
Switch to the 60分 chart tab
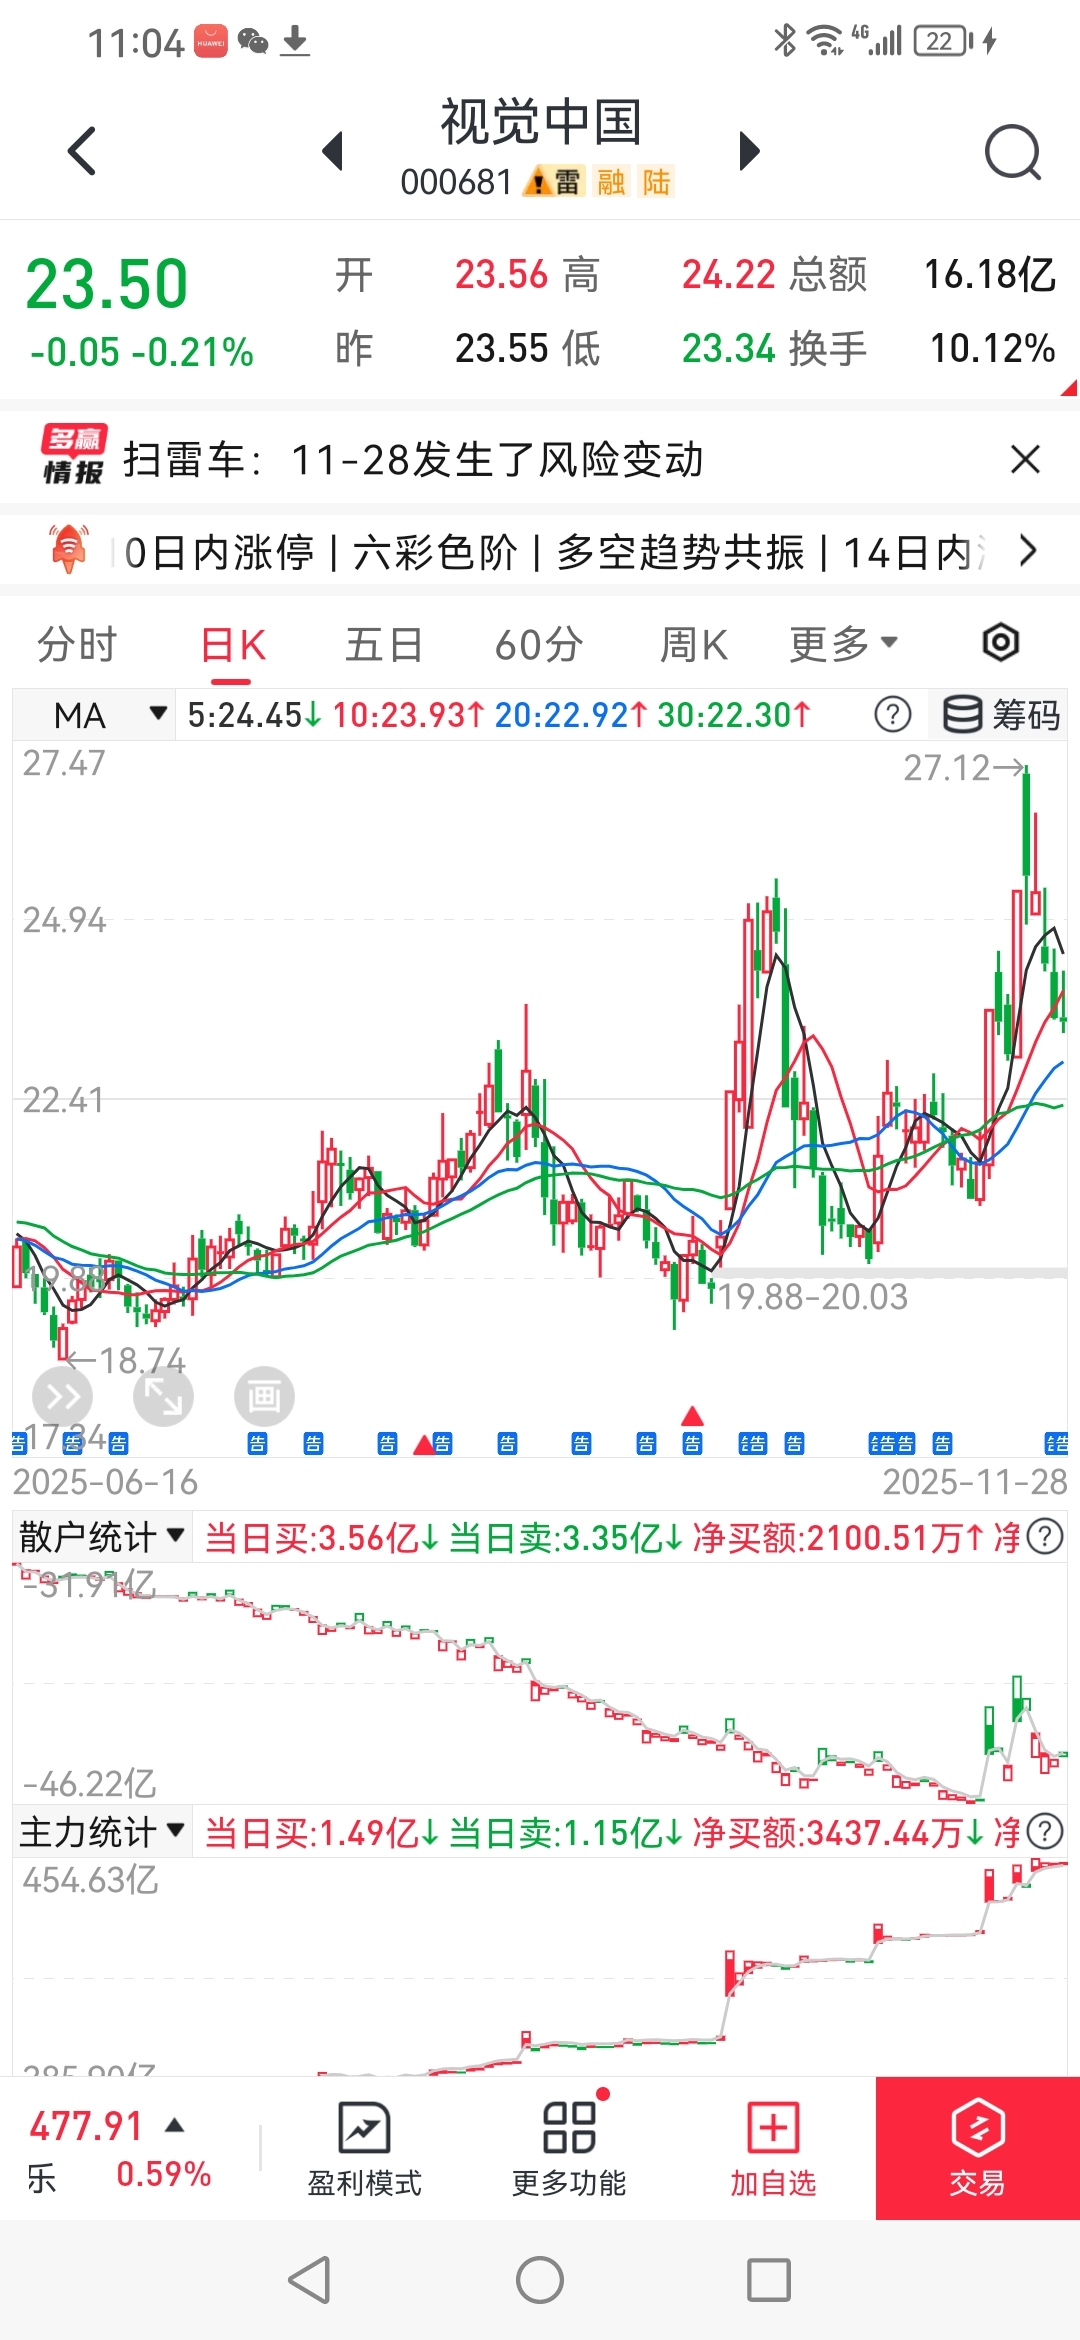click(539, 645)
